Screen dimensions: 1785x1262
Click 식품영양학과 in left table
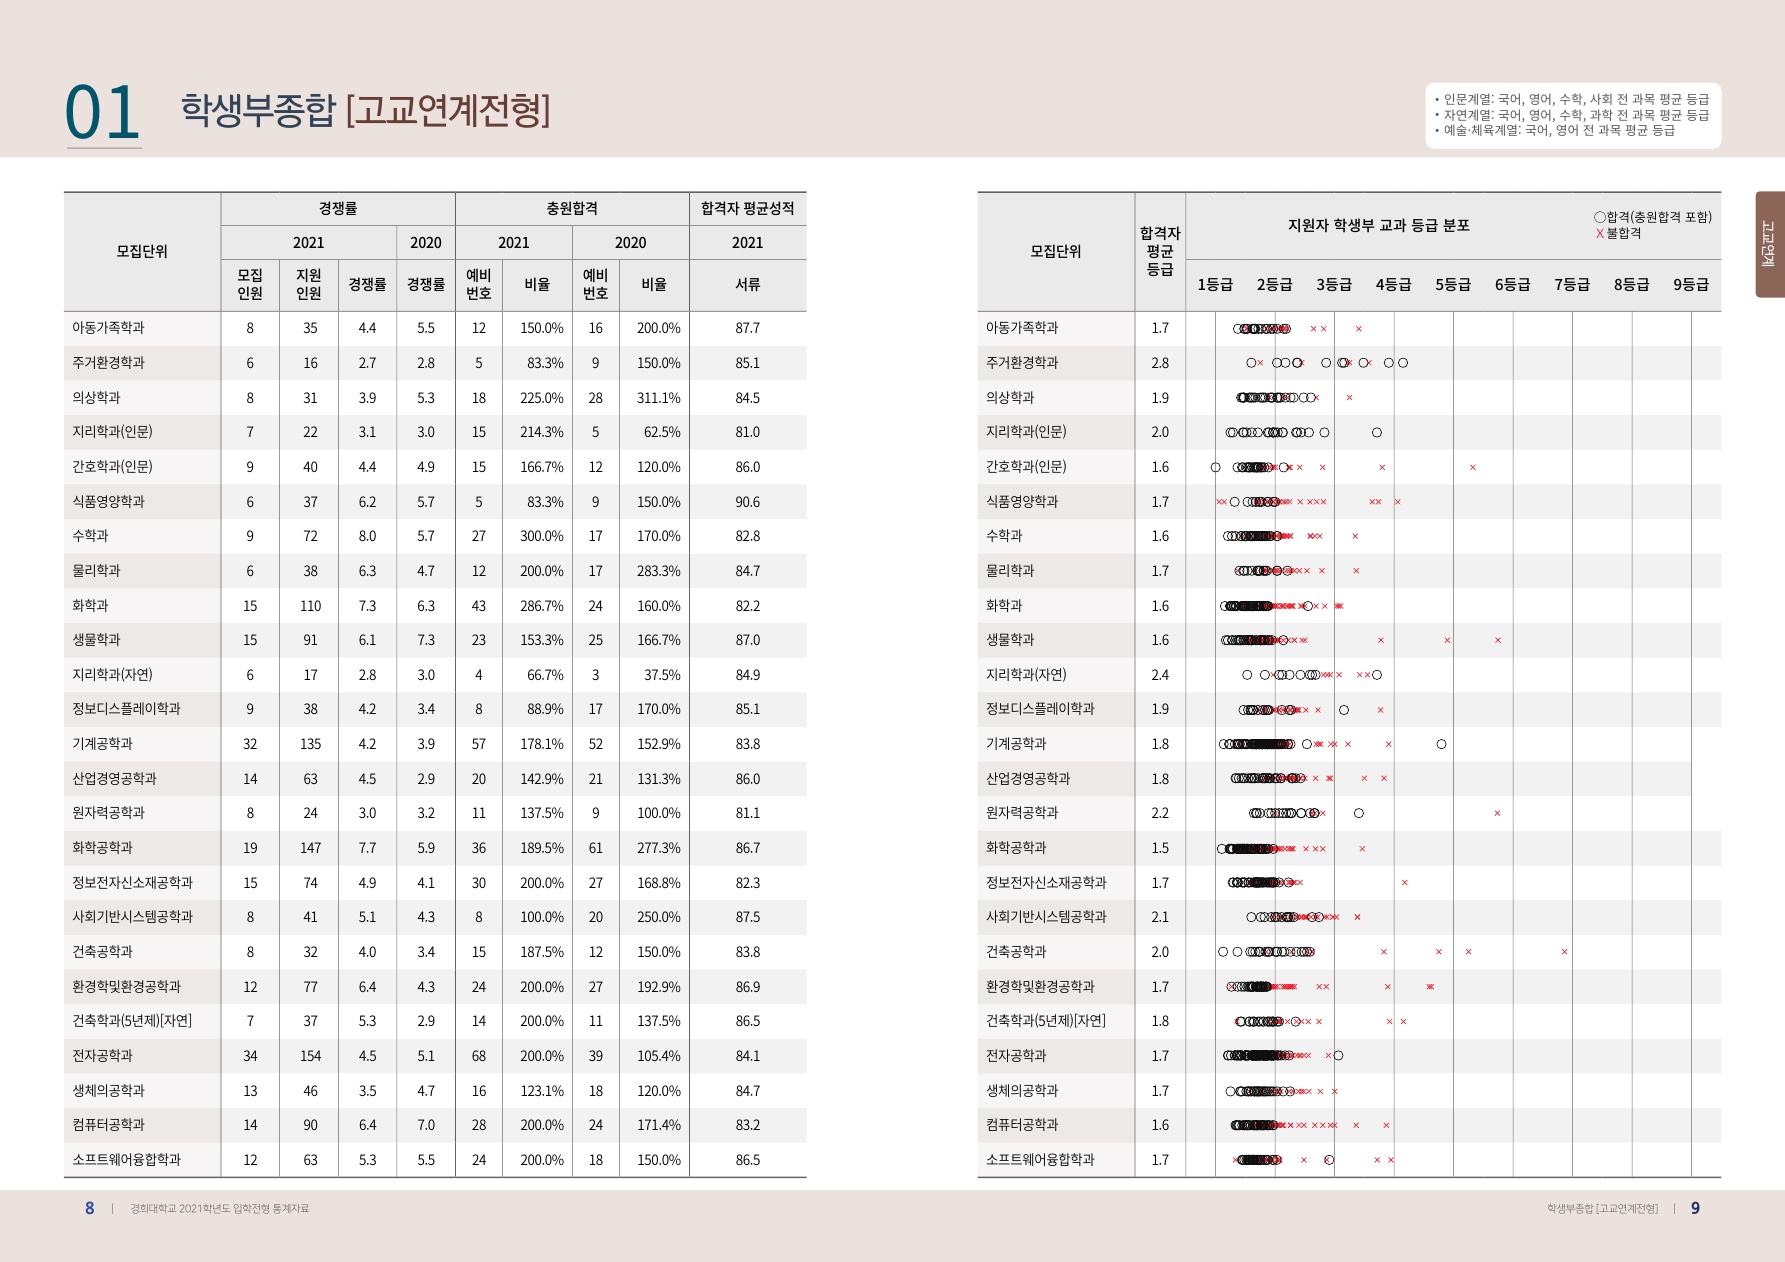(108, 502)
